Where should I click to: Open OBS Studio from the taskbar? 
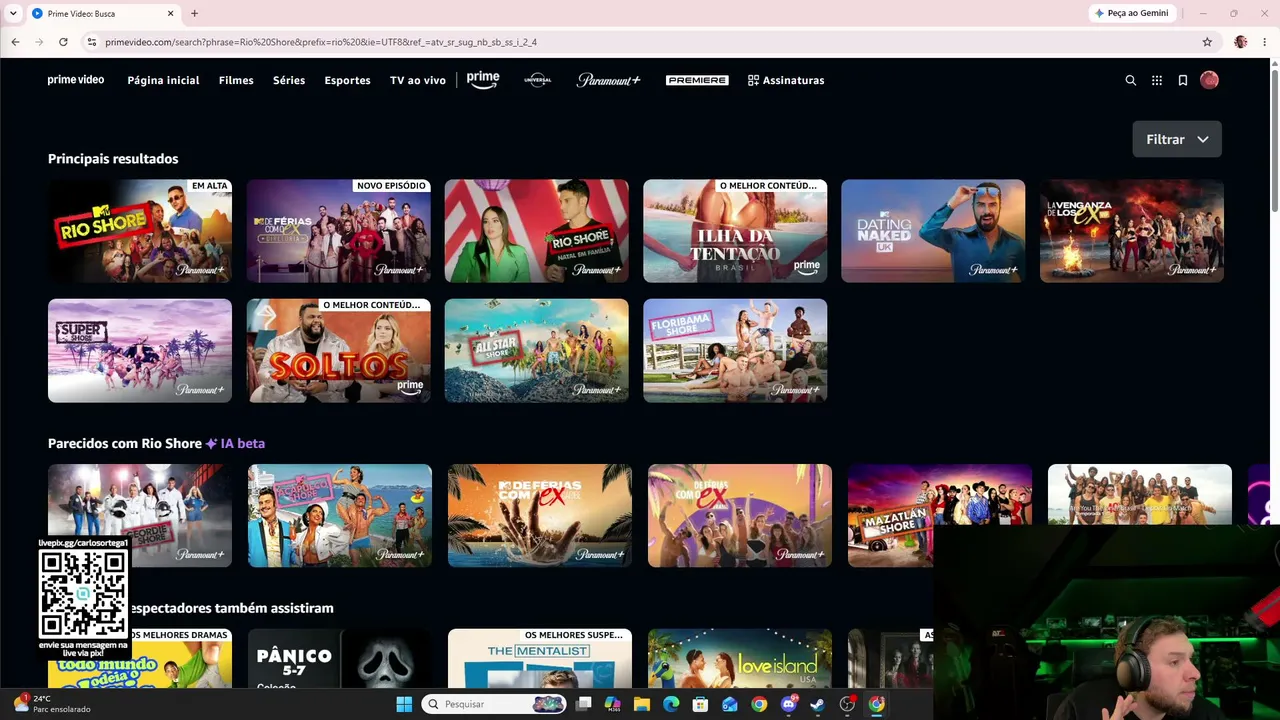click(847, 704)
